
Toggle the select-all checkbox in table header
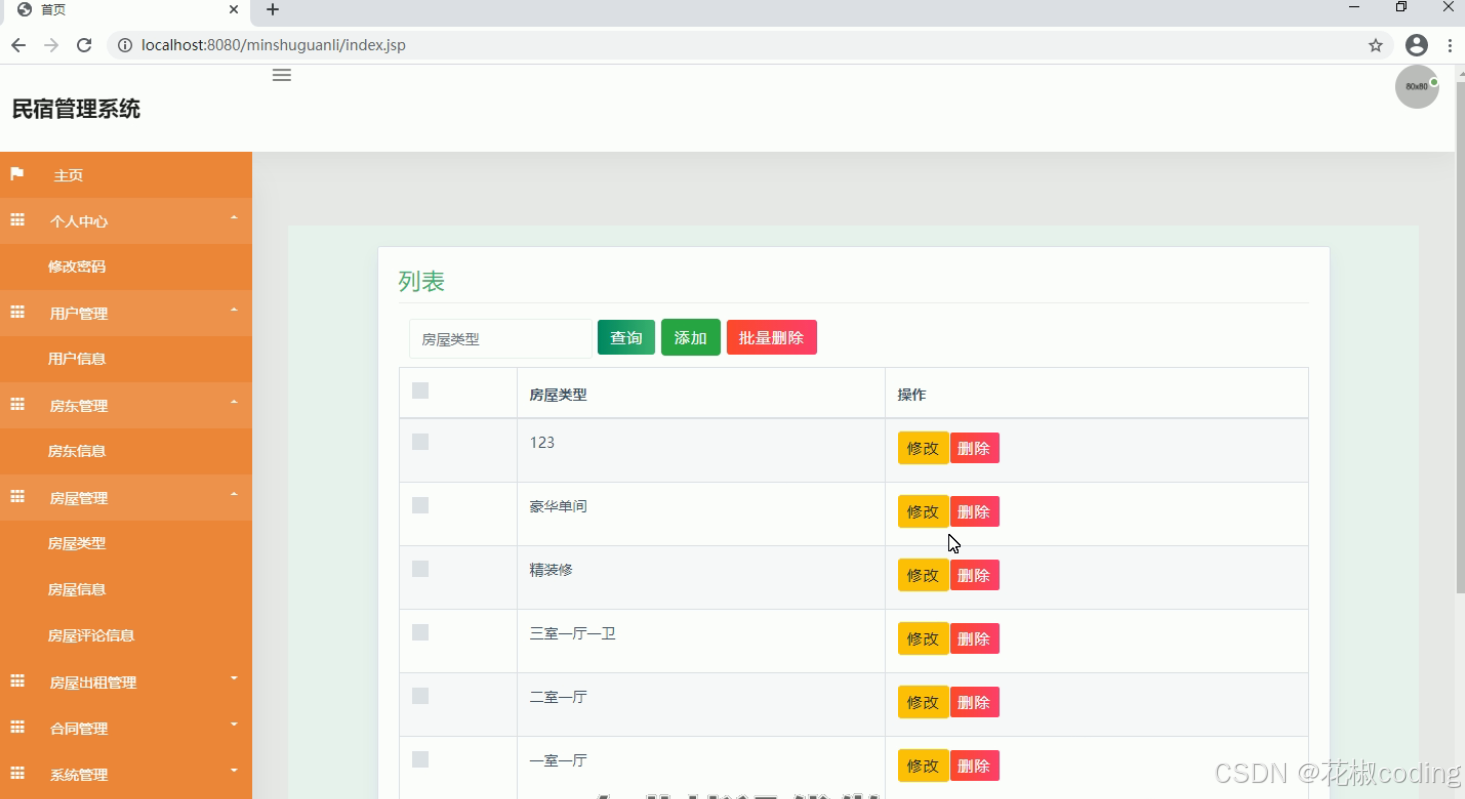click(420, 390)
